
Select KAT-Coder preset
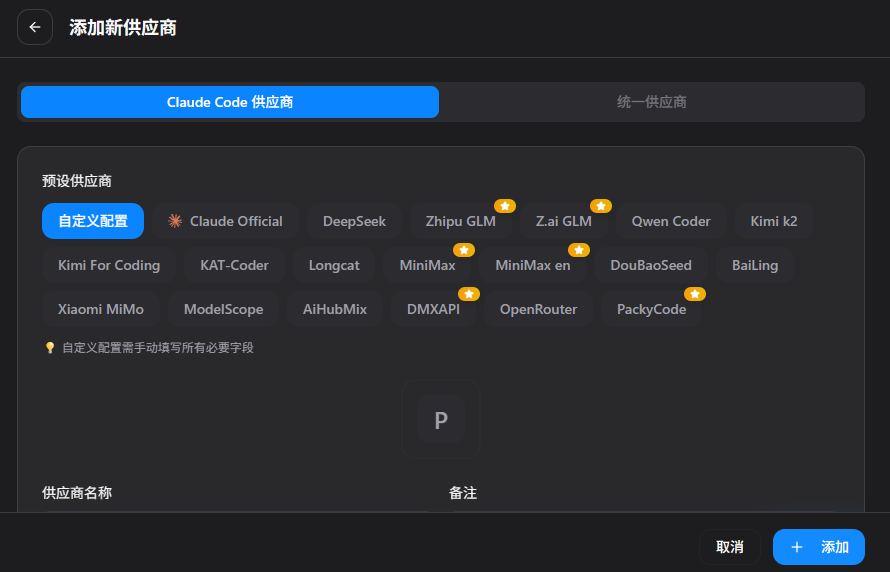(234, 265)
